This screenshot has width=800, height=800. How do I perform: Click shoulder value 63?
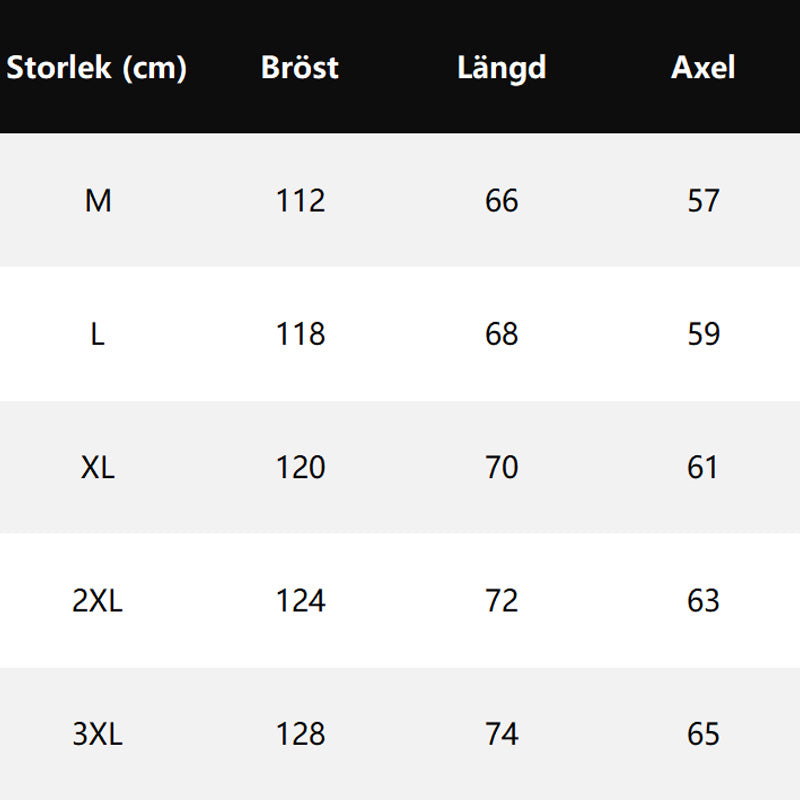[x=704, y=601]
